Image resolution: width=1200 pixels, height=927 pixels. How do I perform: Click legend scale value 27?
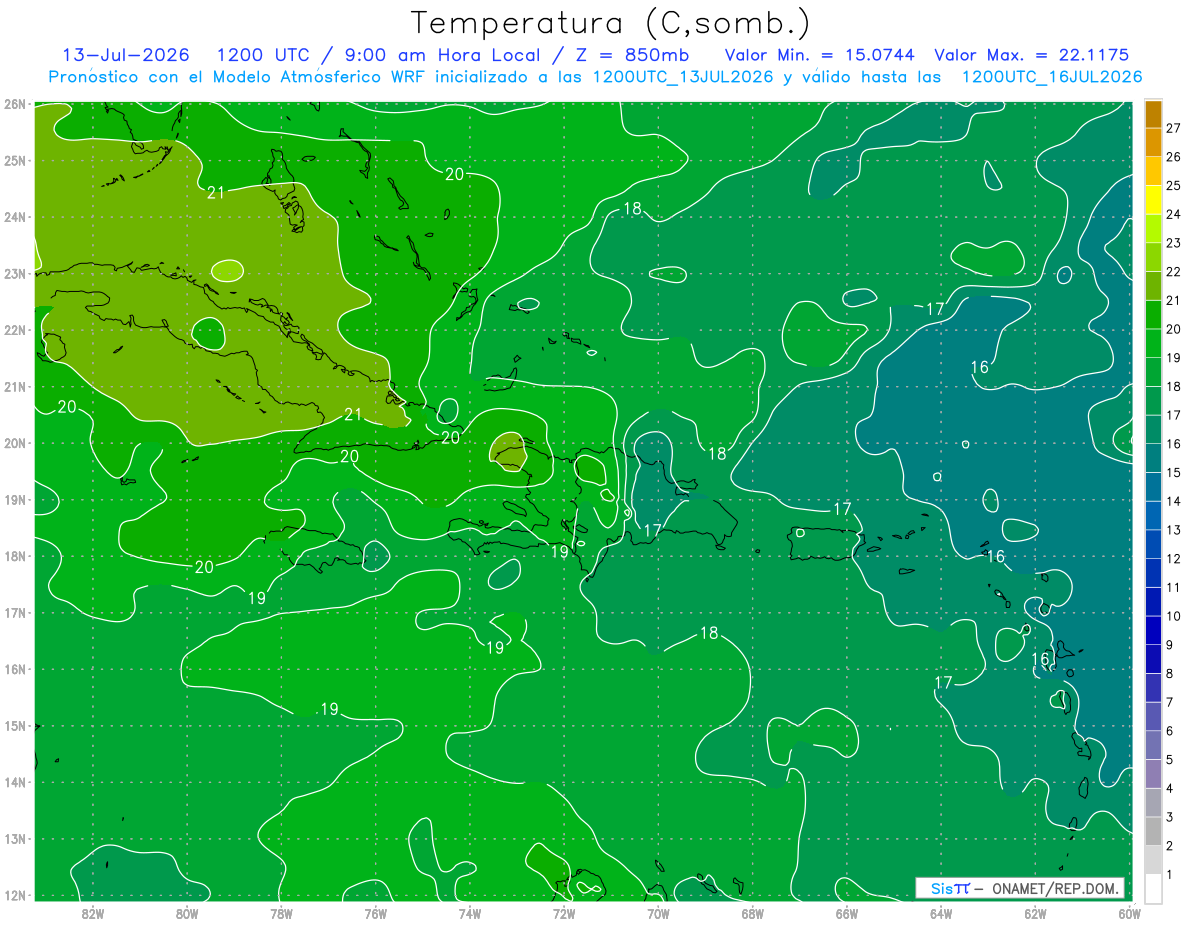pyautogui.click(x=1173, y=128)
